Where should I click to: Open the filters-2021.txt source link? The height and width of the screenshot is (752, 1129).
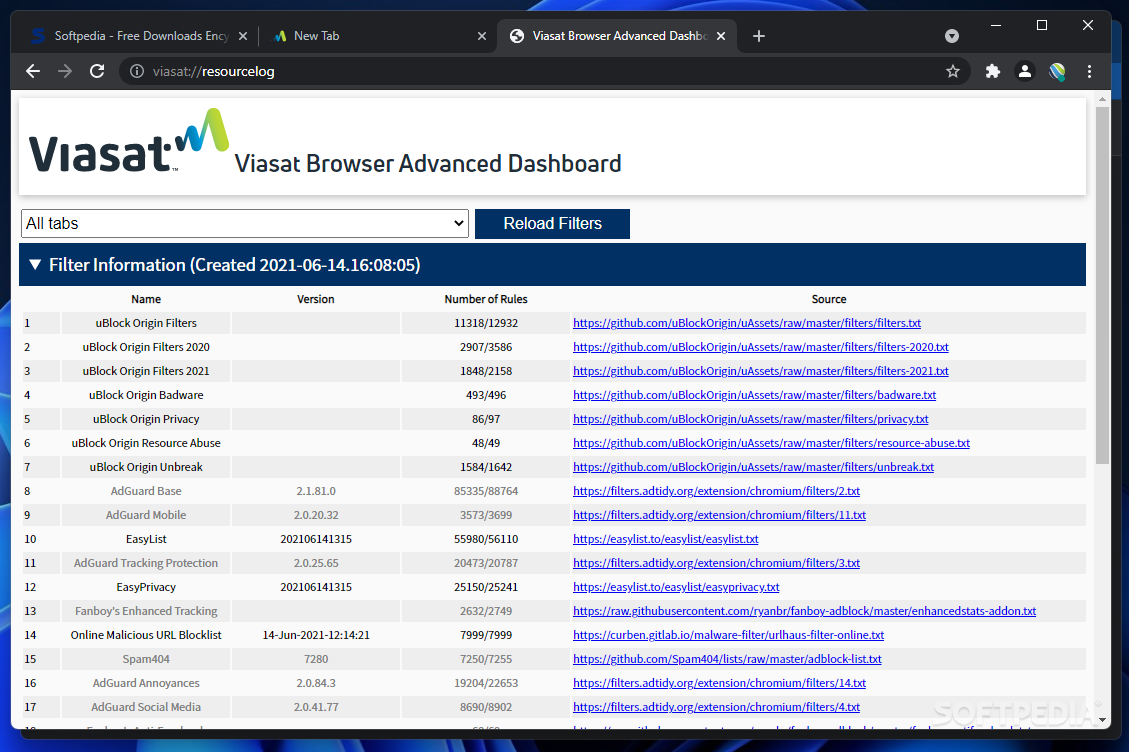(760, 371)
